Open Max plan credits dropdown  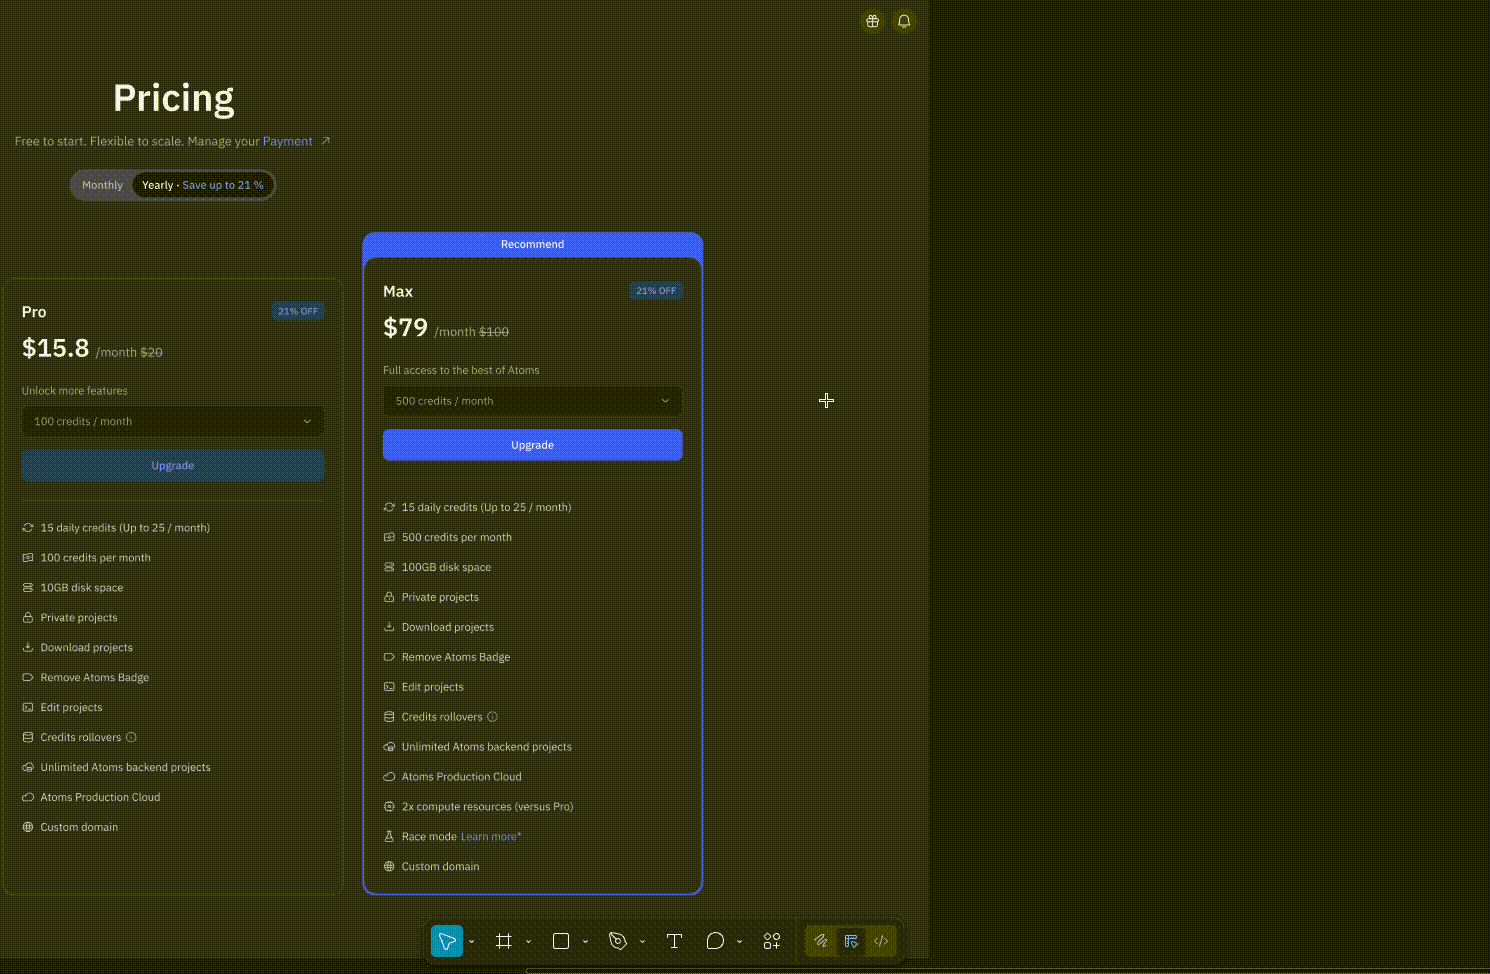532,401
